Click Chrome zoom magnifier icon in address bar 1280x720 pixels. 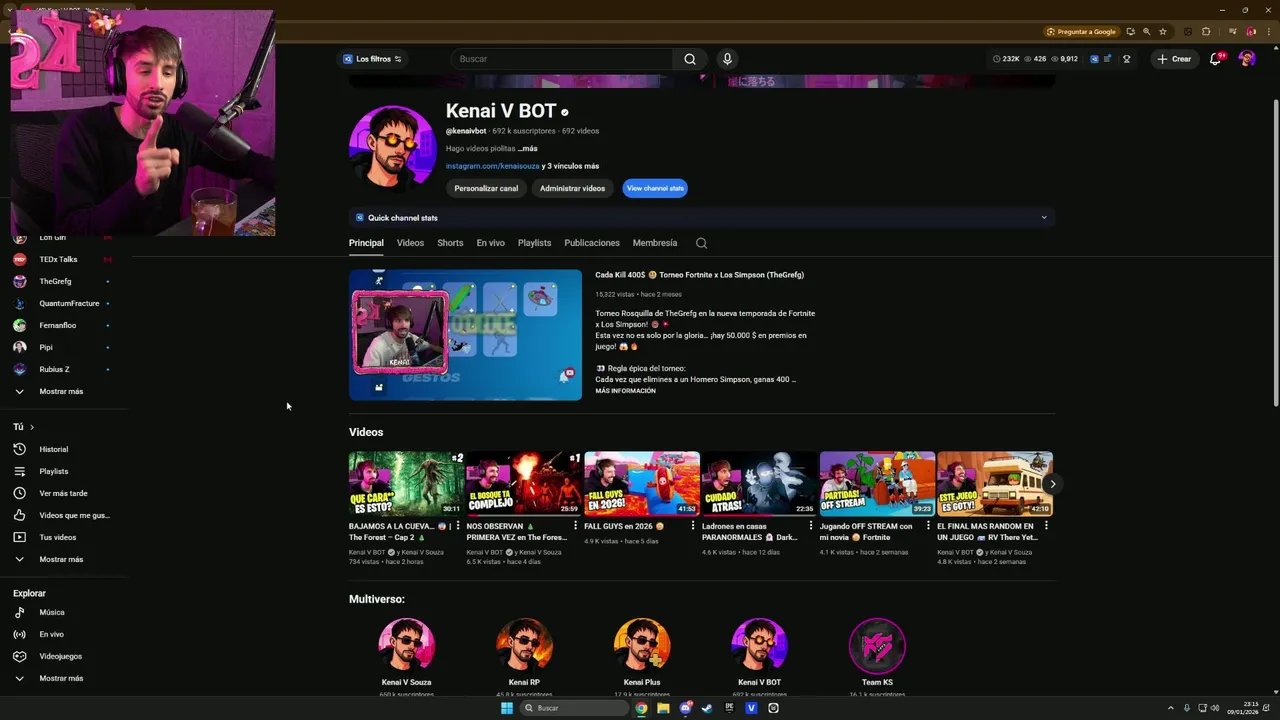click(1146, 31)
